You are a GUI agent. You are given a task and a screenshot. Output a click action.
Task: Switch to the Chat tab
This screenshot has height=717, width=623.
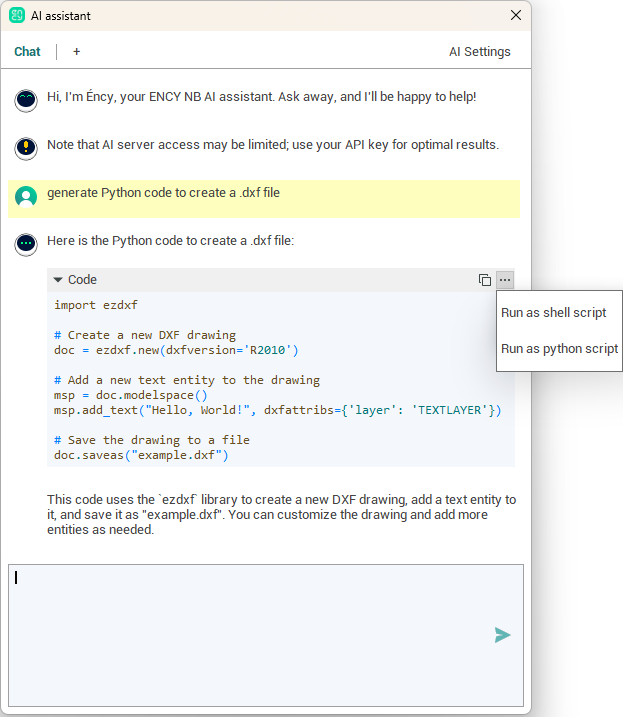[27, 52]
